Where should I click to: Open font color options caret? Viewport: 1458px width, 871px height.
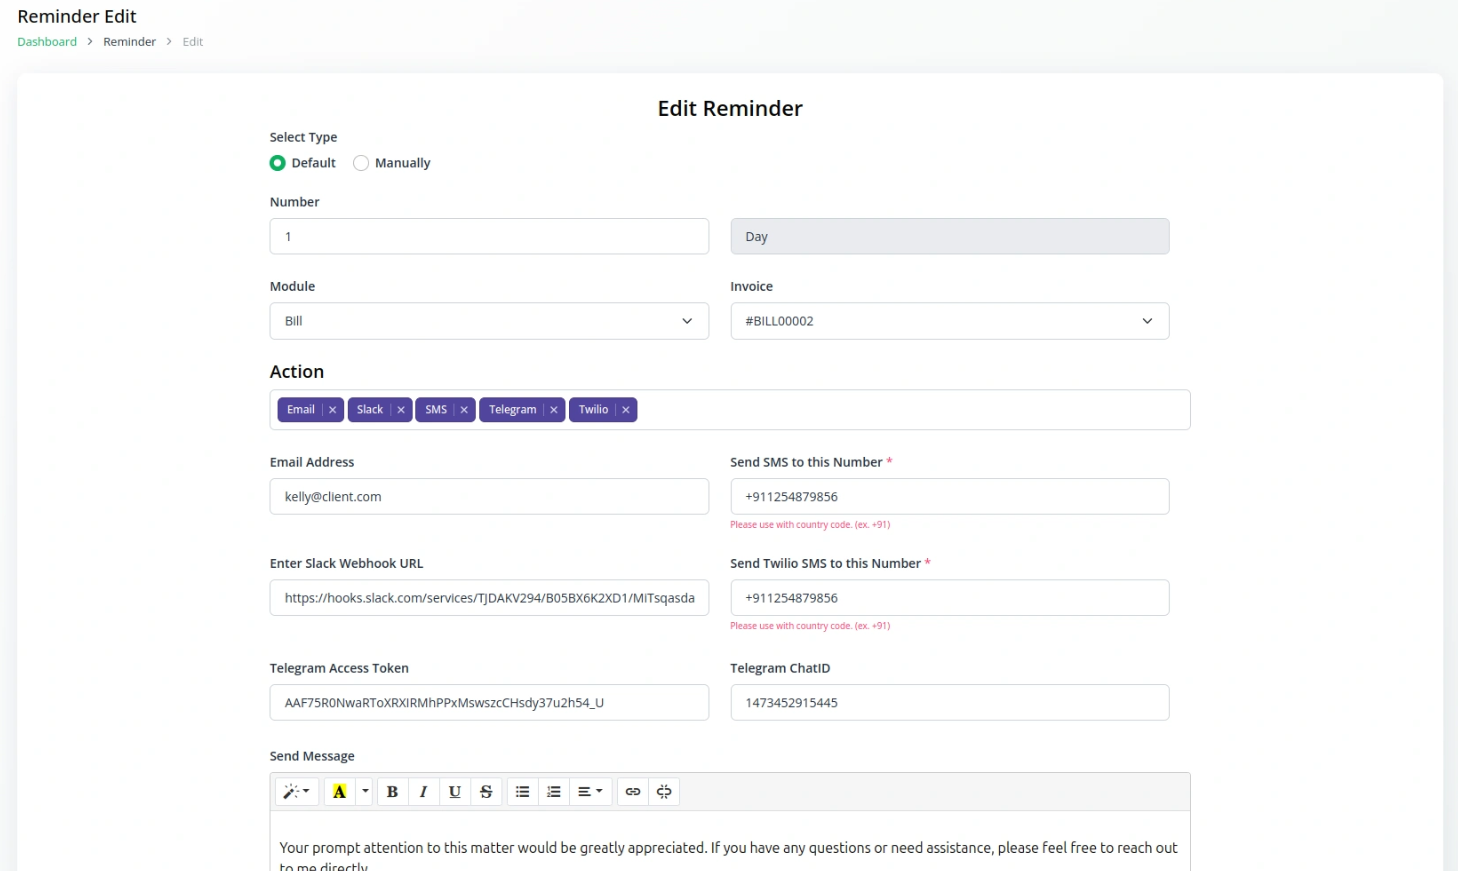365,792
